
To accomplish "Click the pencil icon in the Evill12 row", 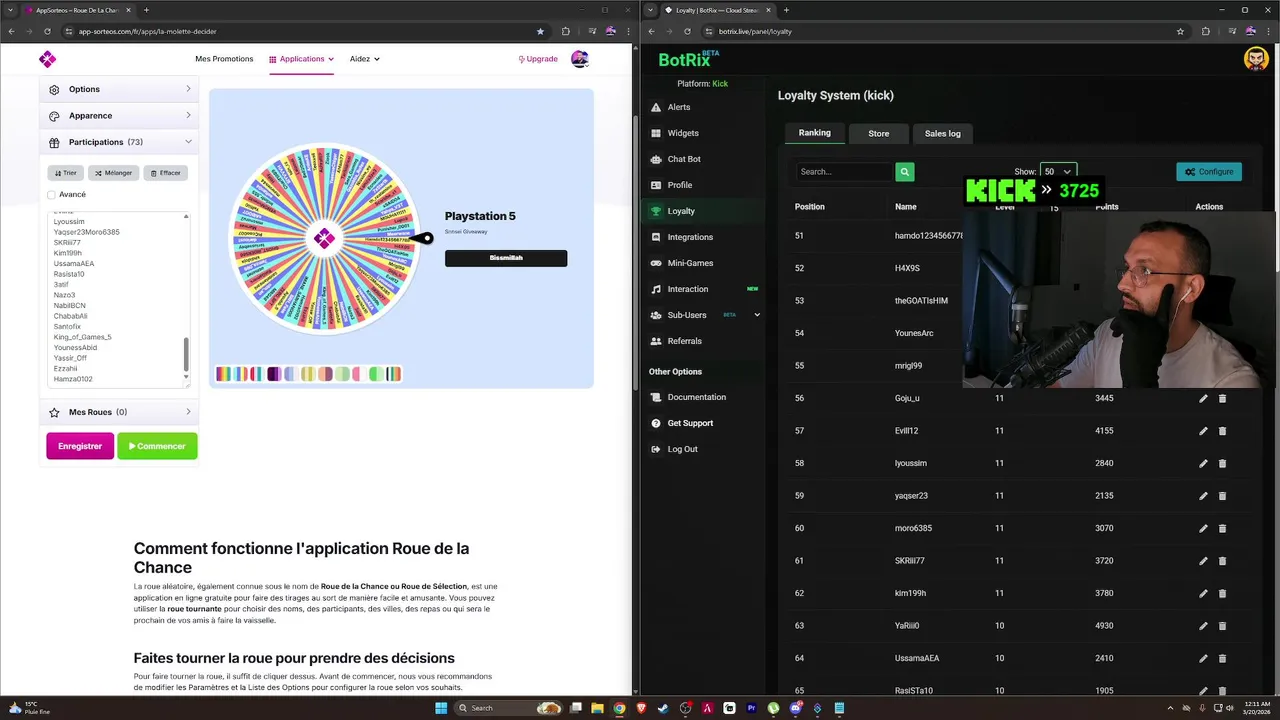I will pyautogui.click(x=1203, y=431).
